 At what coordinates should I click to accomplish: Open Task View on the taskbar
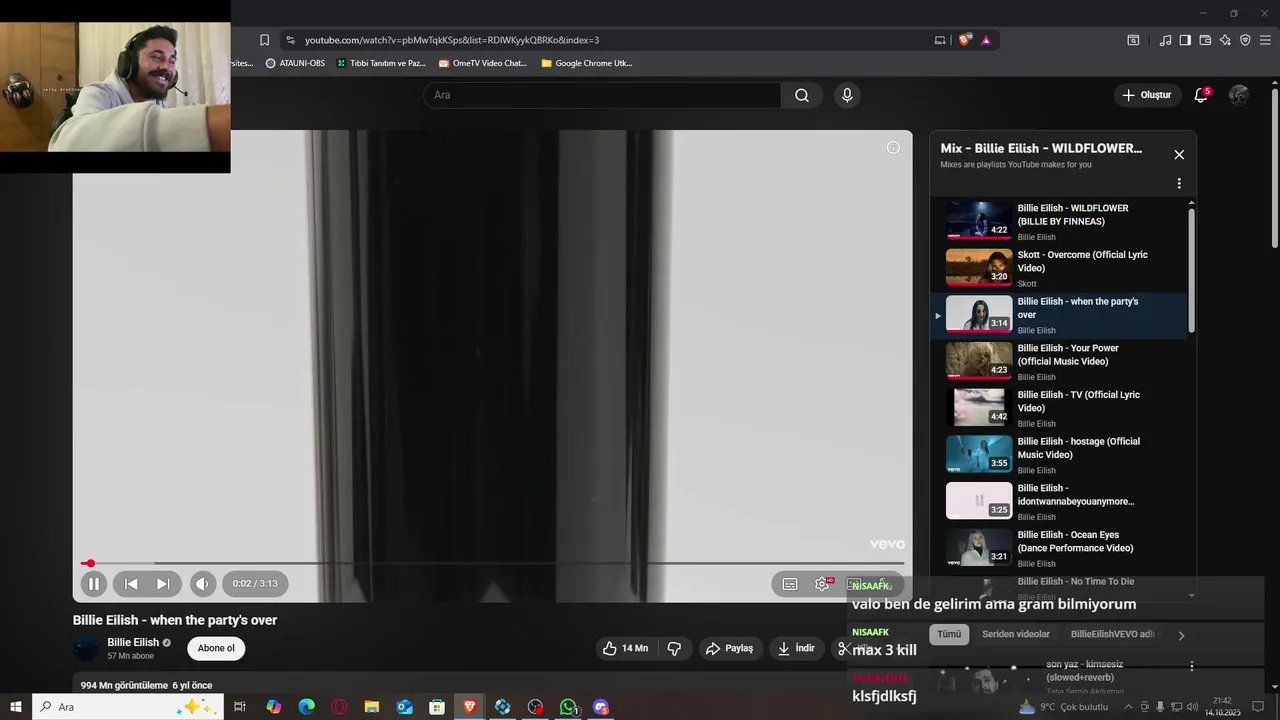(x=240, y=707)
